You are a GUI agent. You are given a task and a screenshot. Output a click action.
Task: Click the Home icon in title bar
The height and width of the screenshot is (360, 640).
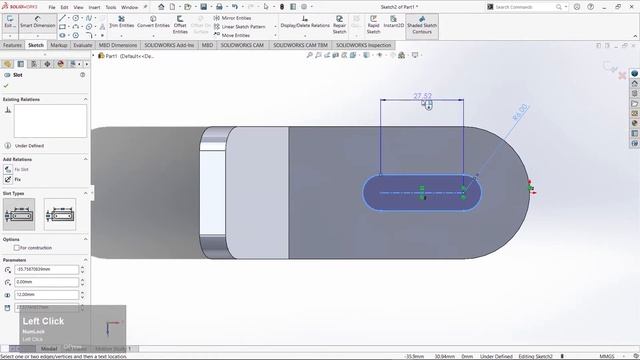click(x=161, y=7)
